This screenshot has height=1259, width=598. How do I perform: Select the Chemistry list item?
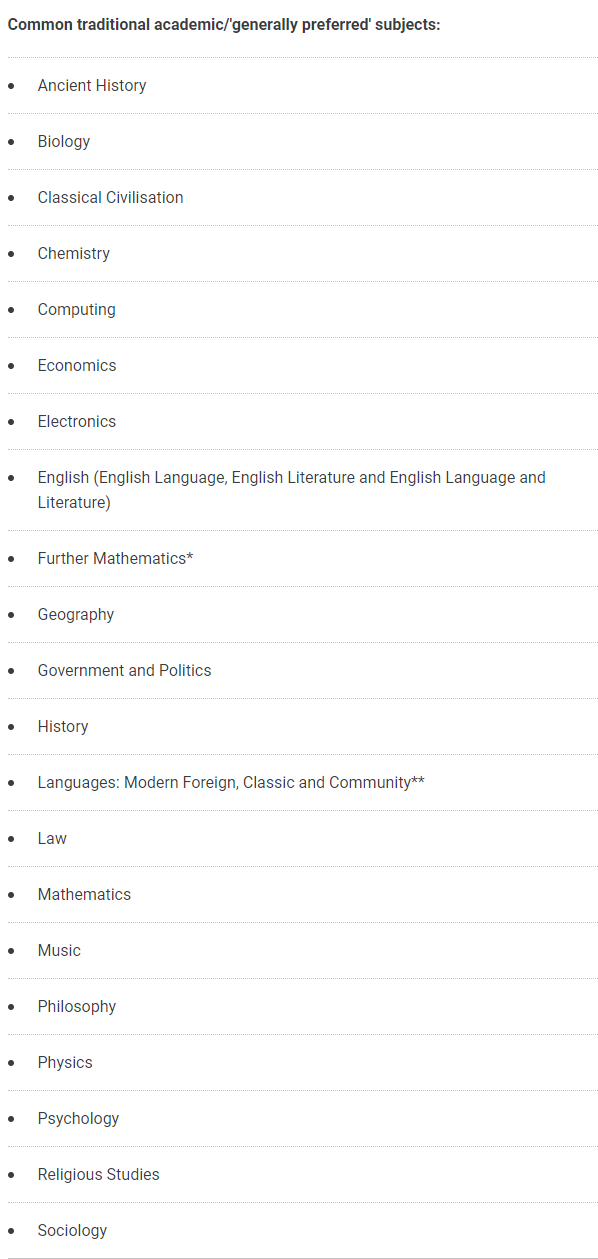pos(74,254)
